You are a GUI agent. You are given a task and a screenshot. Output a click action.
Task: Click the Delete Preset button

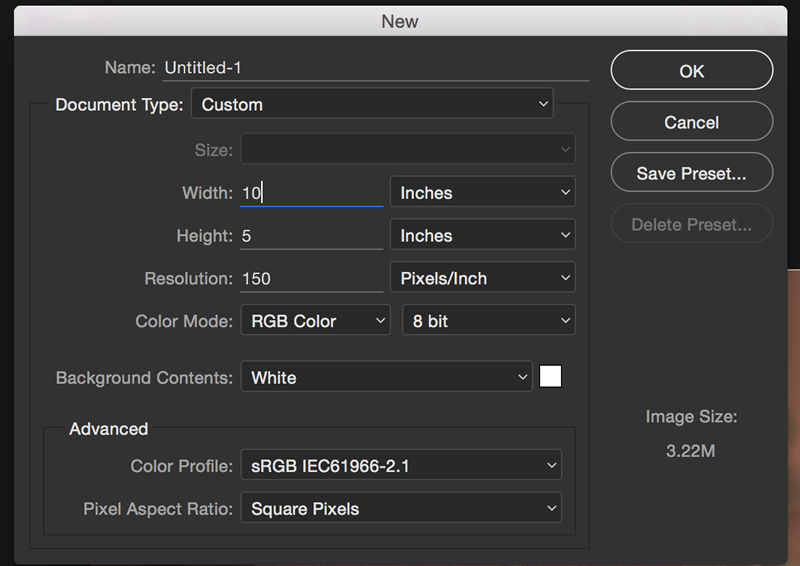(x=691, y=224)
